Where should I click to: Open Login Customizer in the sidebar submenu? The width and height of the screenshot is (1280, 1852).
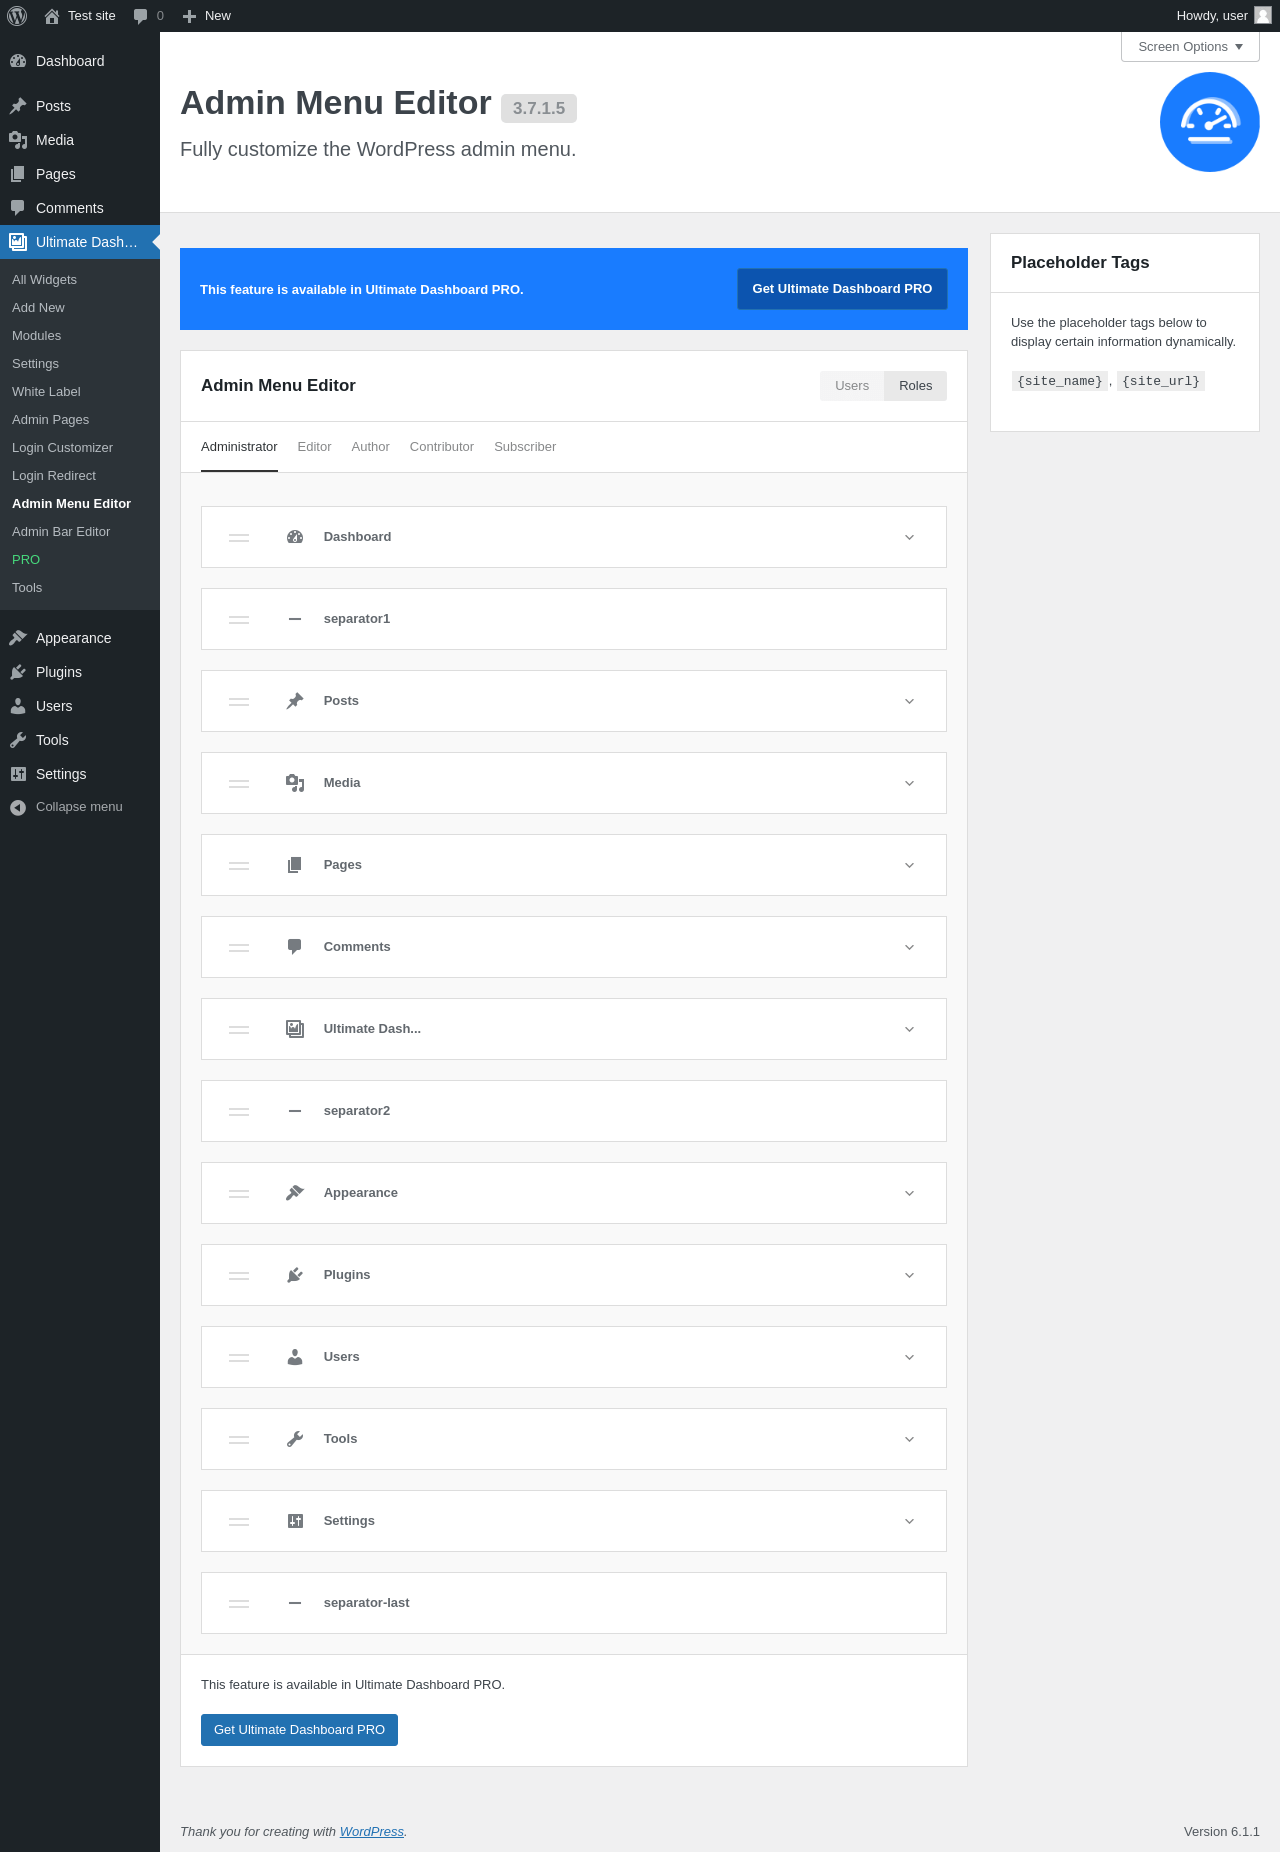click(x=62, y=448)
